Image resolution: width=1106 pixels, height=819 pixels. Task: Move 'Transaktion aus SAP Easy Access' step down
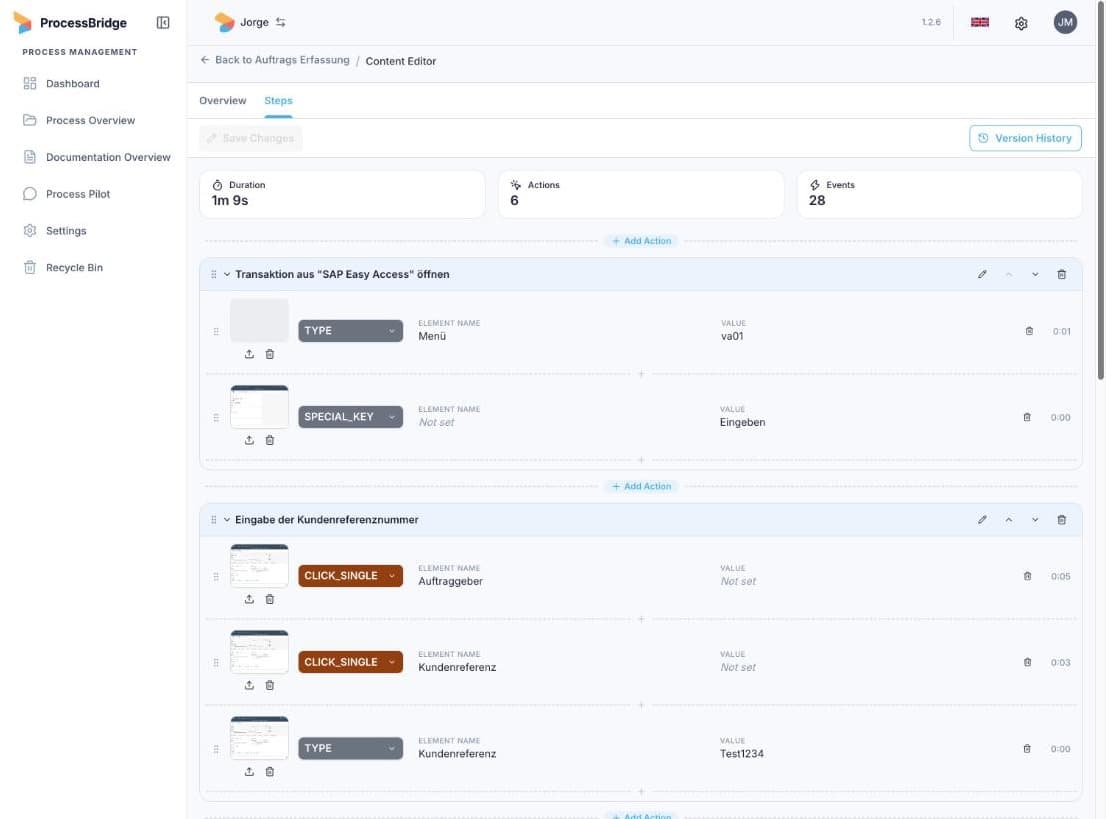coord(1035,274)
